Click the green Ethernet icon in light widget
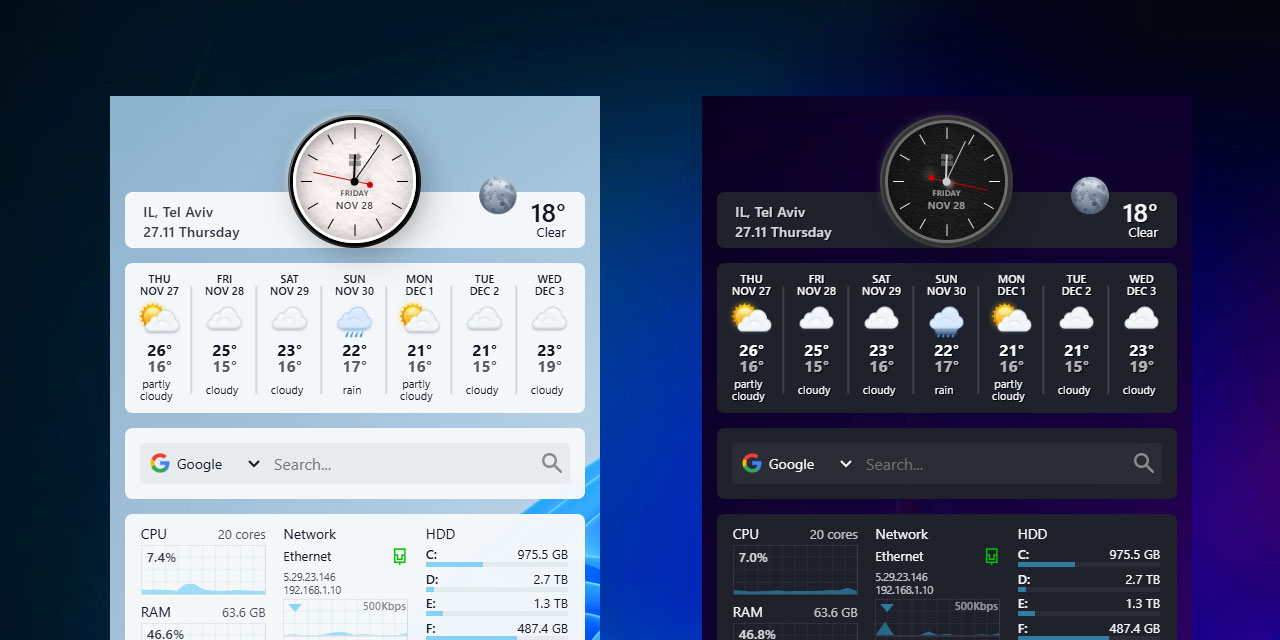The image size is (1280, 640). pyautogui.click(x=400, y=556)
